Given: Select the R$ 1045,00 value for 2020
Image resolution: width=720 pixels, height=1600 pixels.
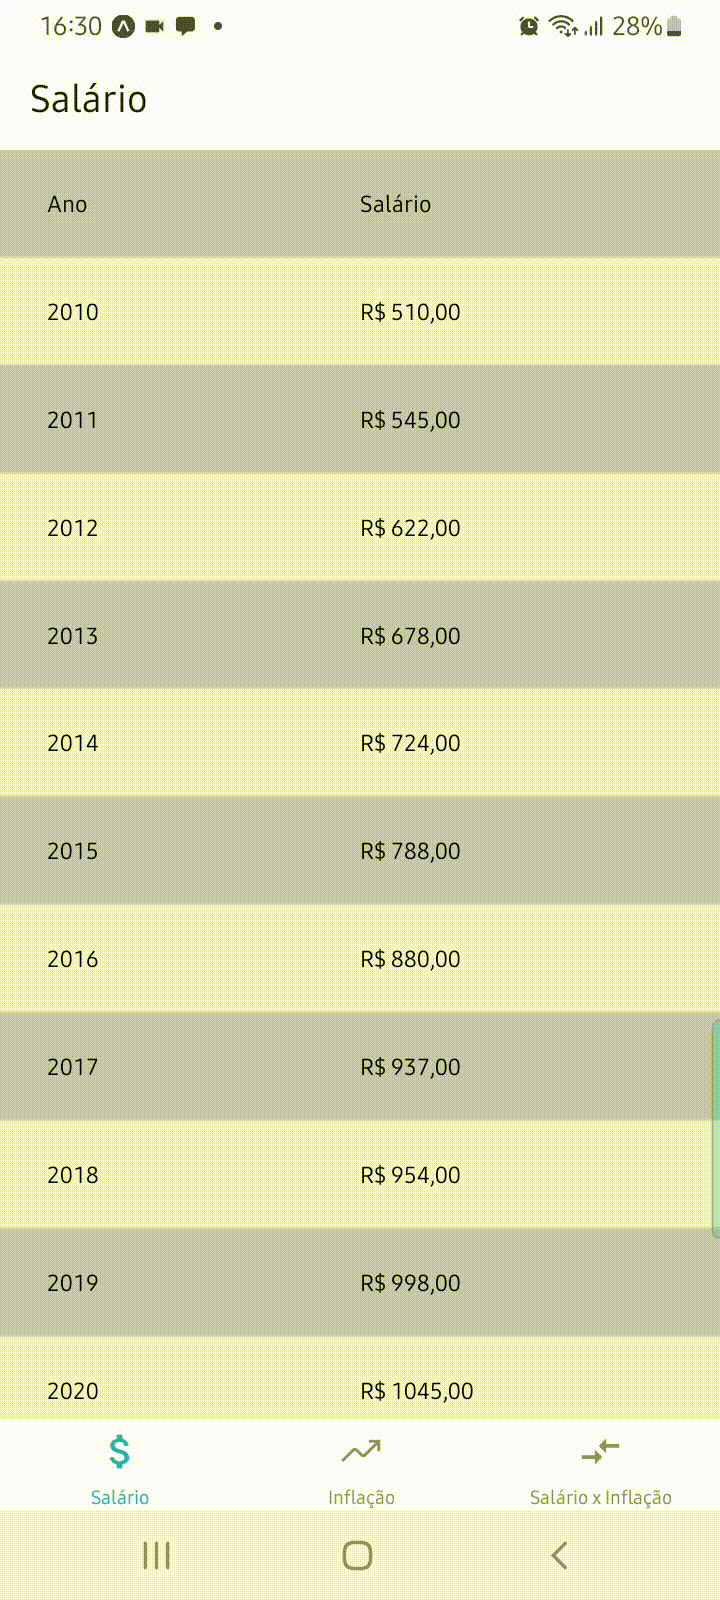Looking at the screenshot, I should (x=416, y=1391).
